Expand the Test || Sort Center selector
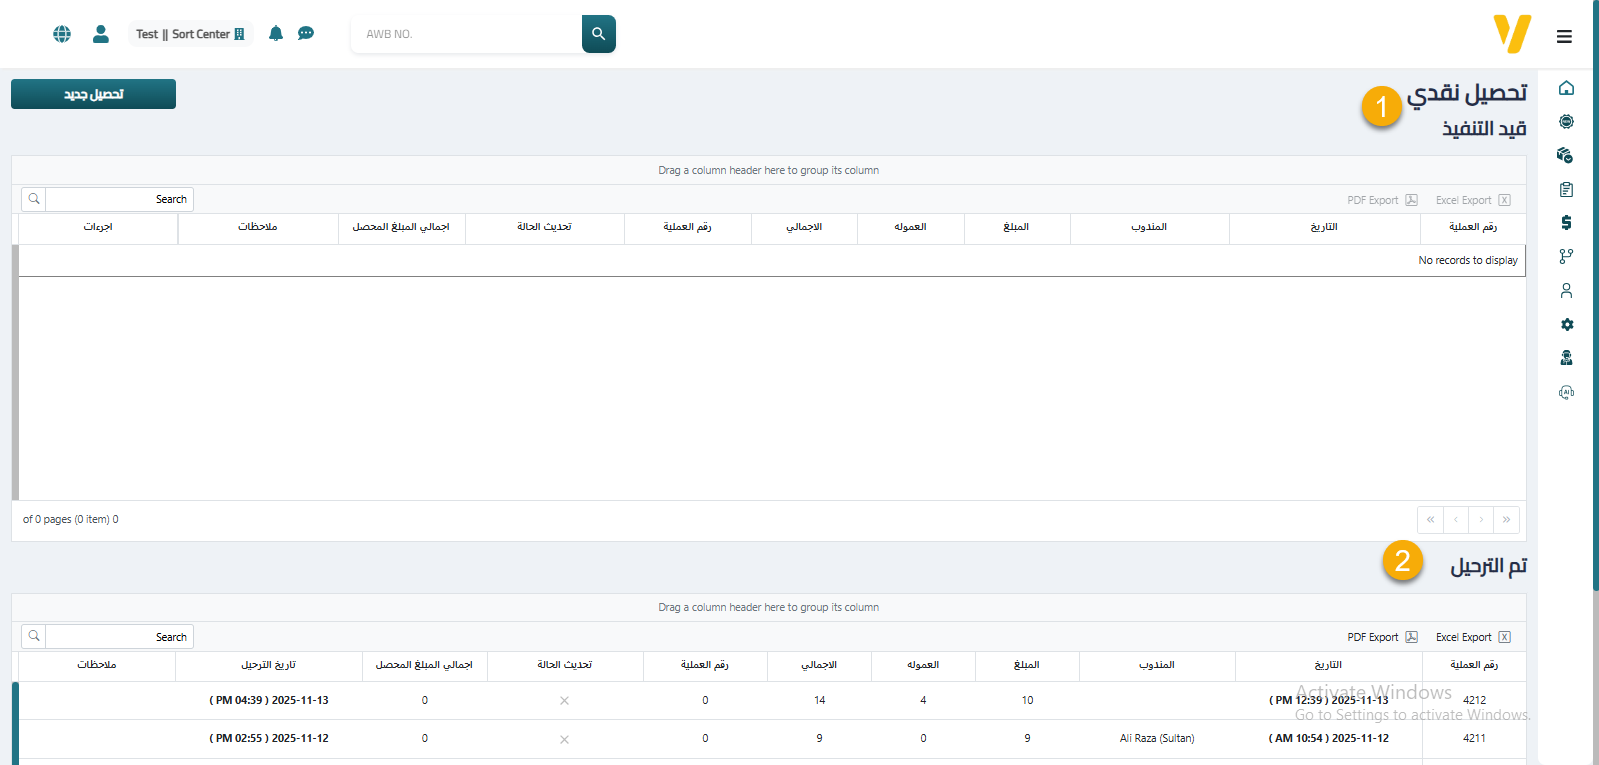Image resolution: width=1599 pixels, height=765 pixels. pos(190,34)
